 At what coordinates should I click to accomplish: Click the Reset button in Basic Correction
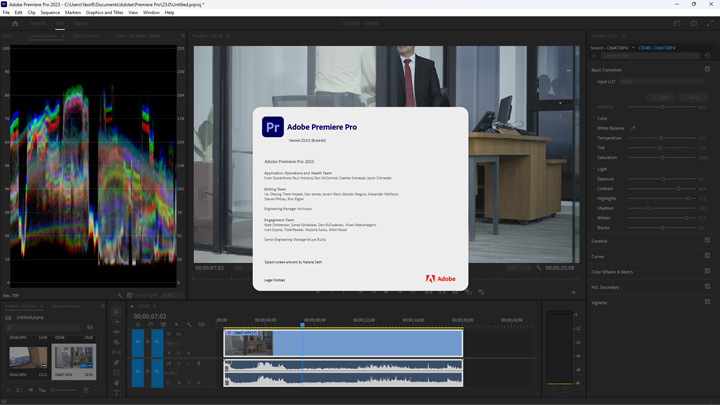[693, 97]
